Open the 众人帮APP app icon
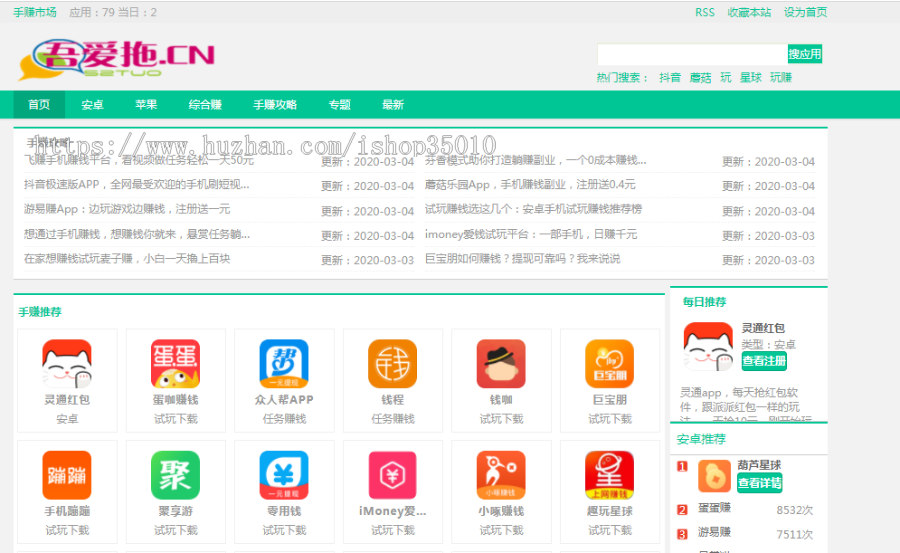The image size is (900, 553). [284, 363]
